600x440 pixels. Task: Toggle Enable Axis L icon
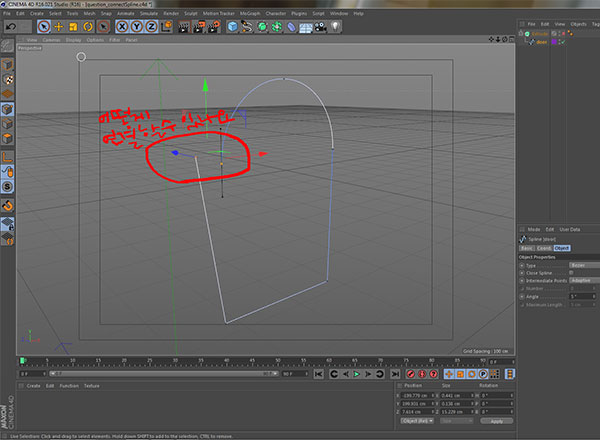[8, 157]
